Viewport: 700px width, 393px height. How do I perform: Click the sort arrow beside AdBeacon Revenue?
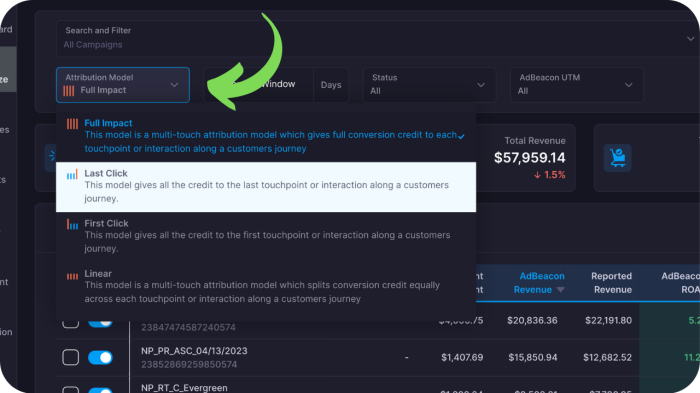coord(561,290)
